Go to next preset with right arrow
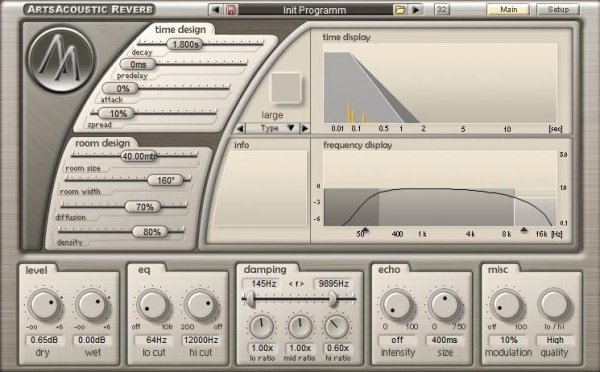Screen dimensions: 600x372 click(416, 10)
